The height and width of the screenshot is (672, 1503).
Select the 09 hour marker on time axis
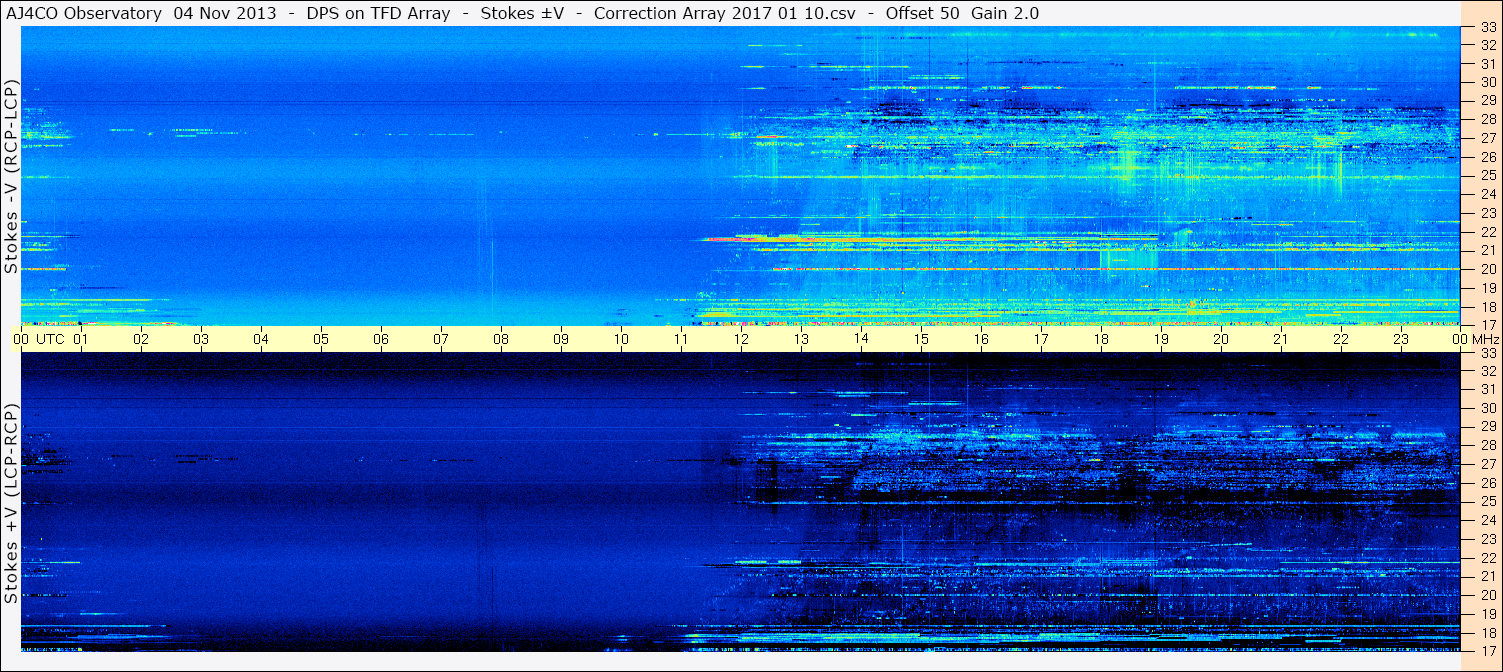click(x=561, y=339)
